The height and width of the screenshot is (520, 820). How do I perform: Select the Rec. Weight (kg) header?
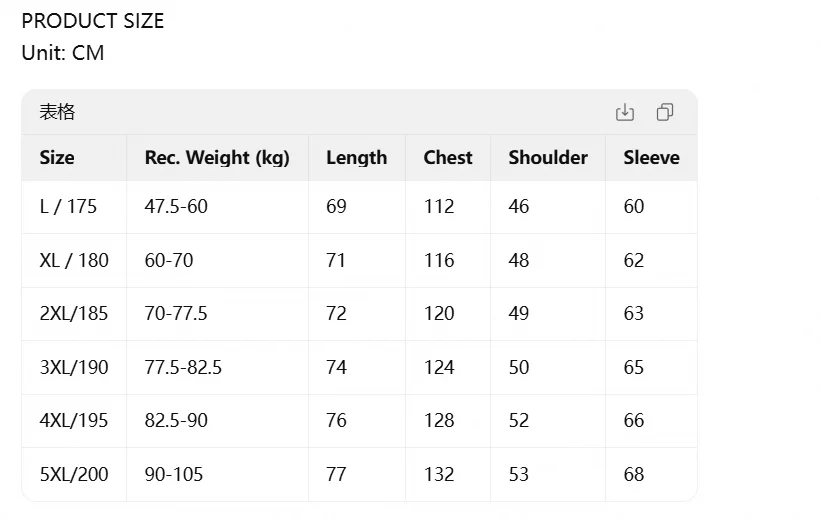tap(217, 157)
